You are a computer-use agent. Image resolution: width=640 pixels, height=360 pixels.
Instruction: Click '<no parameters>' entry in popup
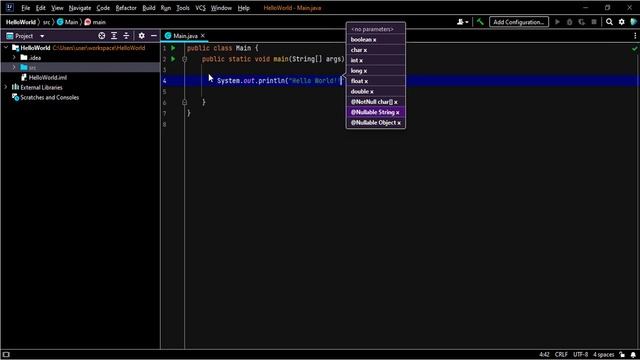coord(376,29)
